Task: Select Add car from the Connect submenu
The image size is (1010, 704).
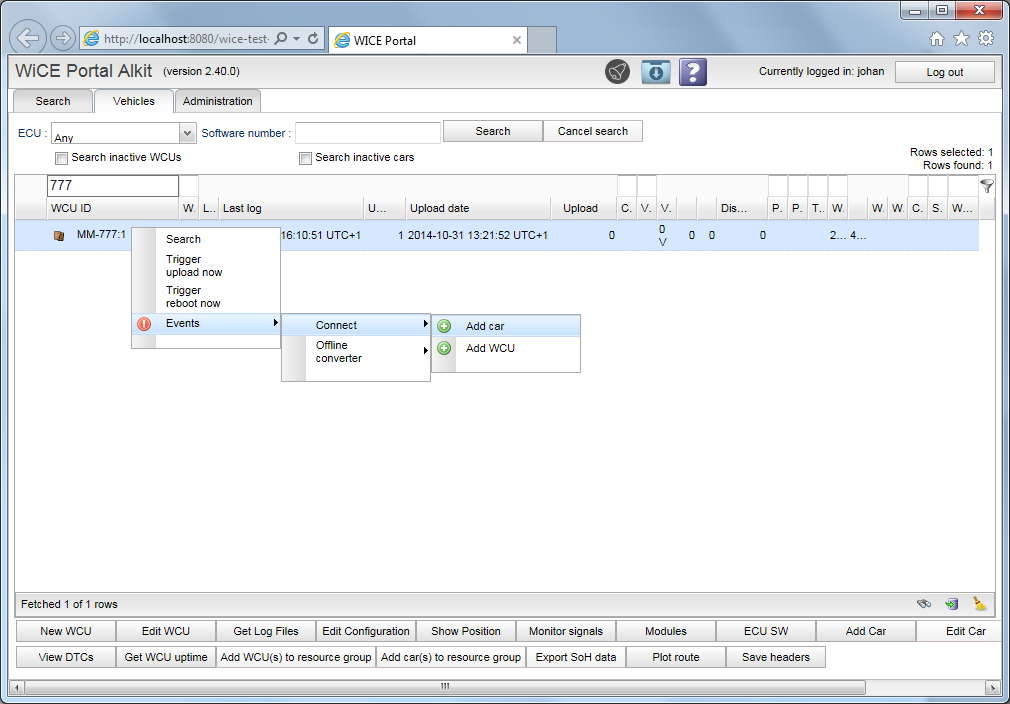Action: click(x=485, y=326)
